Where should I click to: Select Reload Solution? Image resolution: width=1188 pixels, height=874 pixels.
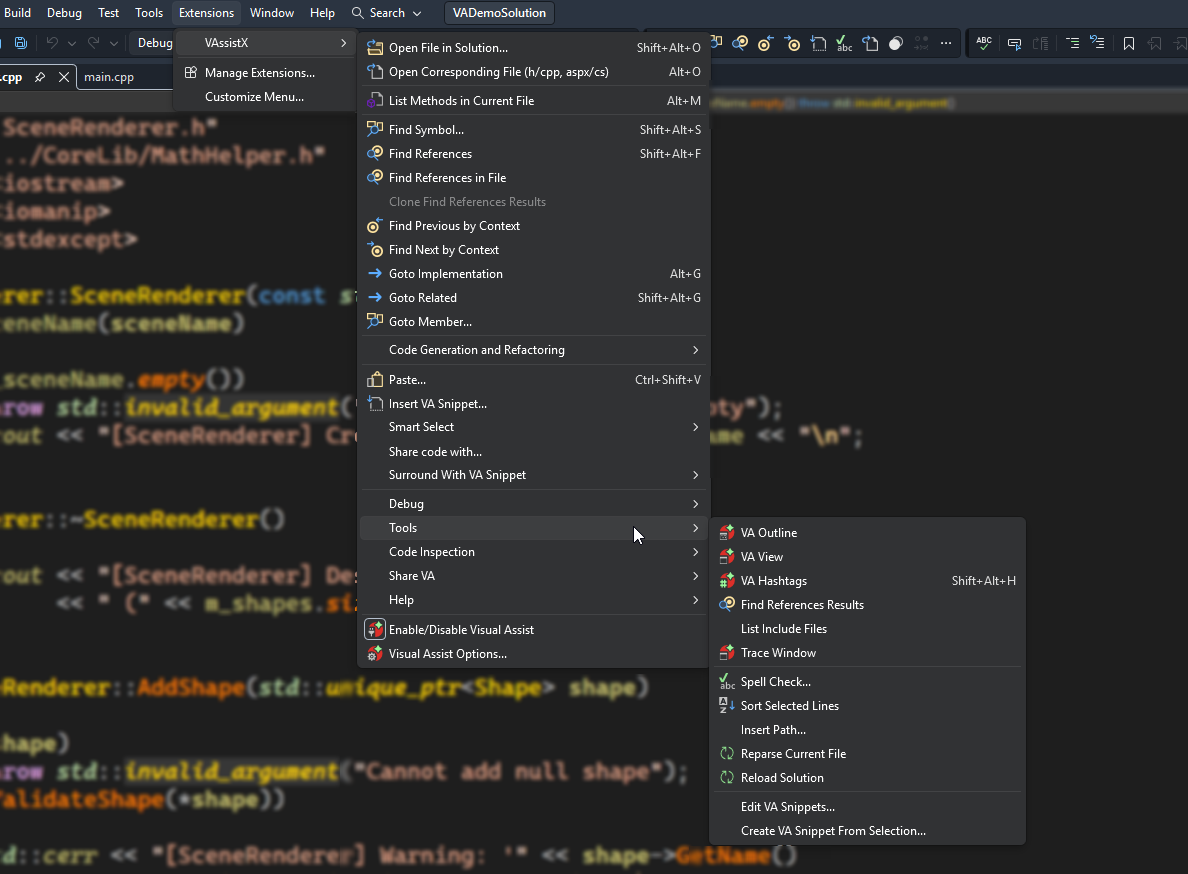click(x=868, y=778)
